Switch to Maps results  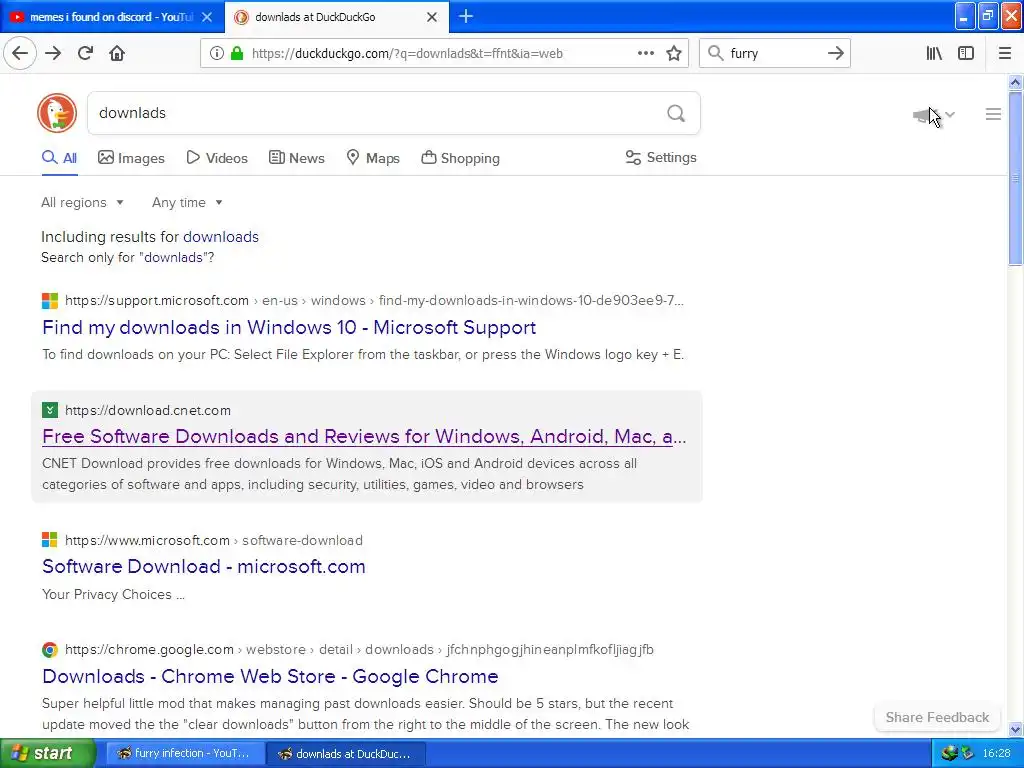point(373,158)
